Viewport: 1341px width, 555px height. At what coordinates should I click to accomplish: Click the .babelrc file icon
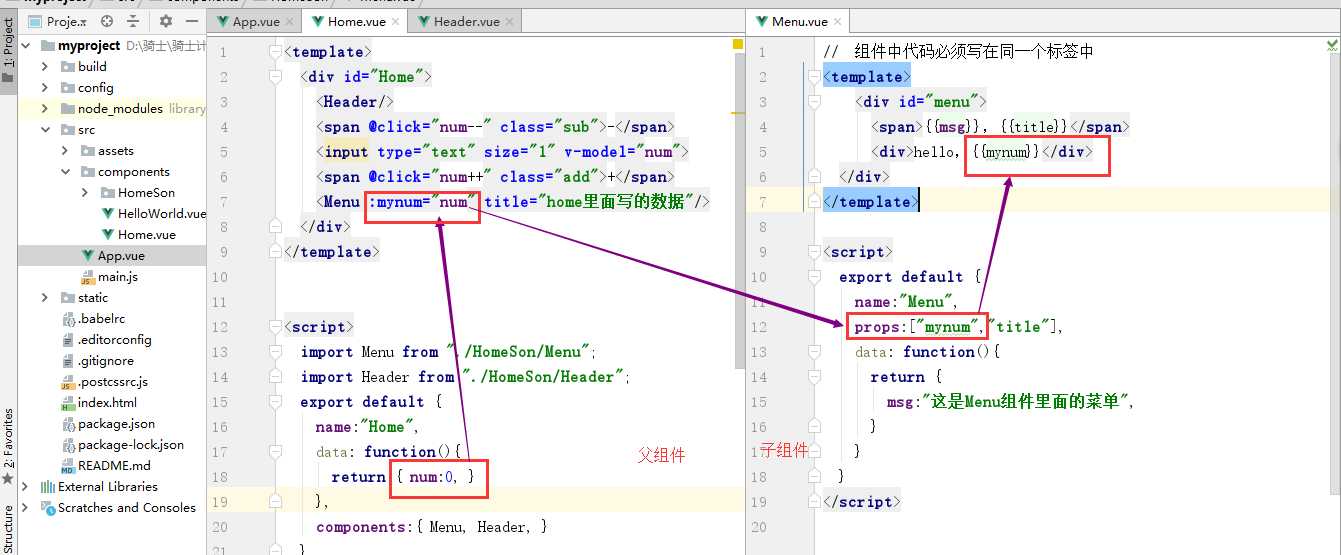(x=67, y=319)
